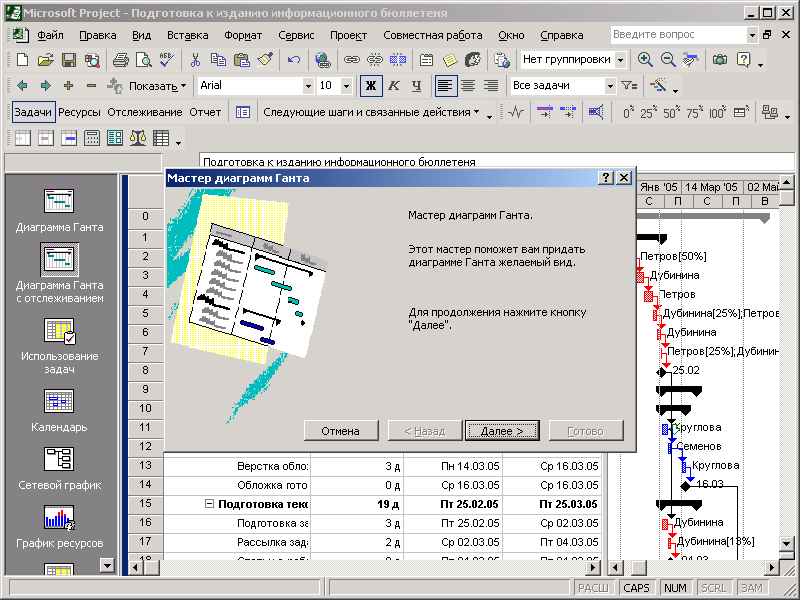Cut selection with scissors icon
Image resolution: width=800 pixels, height=600 pixels.
195,60
